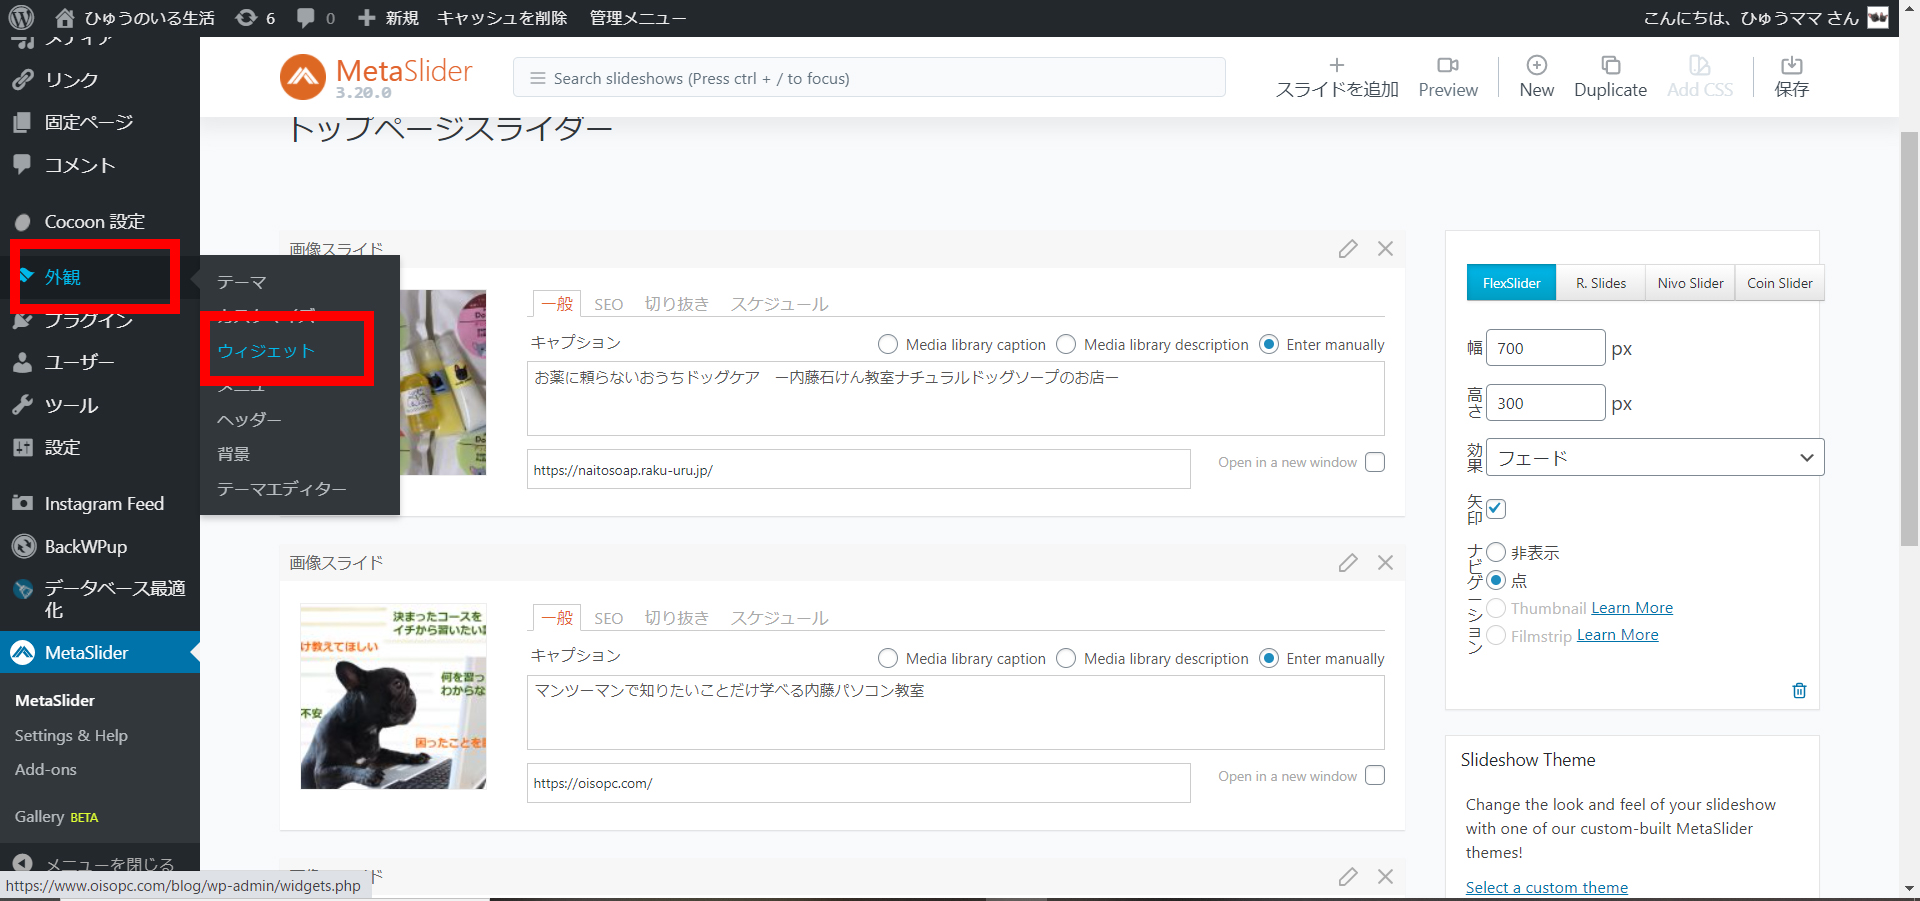Save the slideshow with 保存 icon
This screenshot has height=901, width=1920.
tap(1791, 66)
